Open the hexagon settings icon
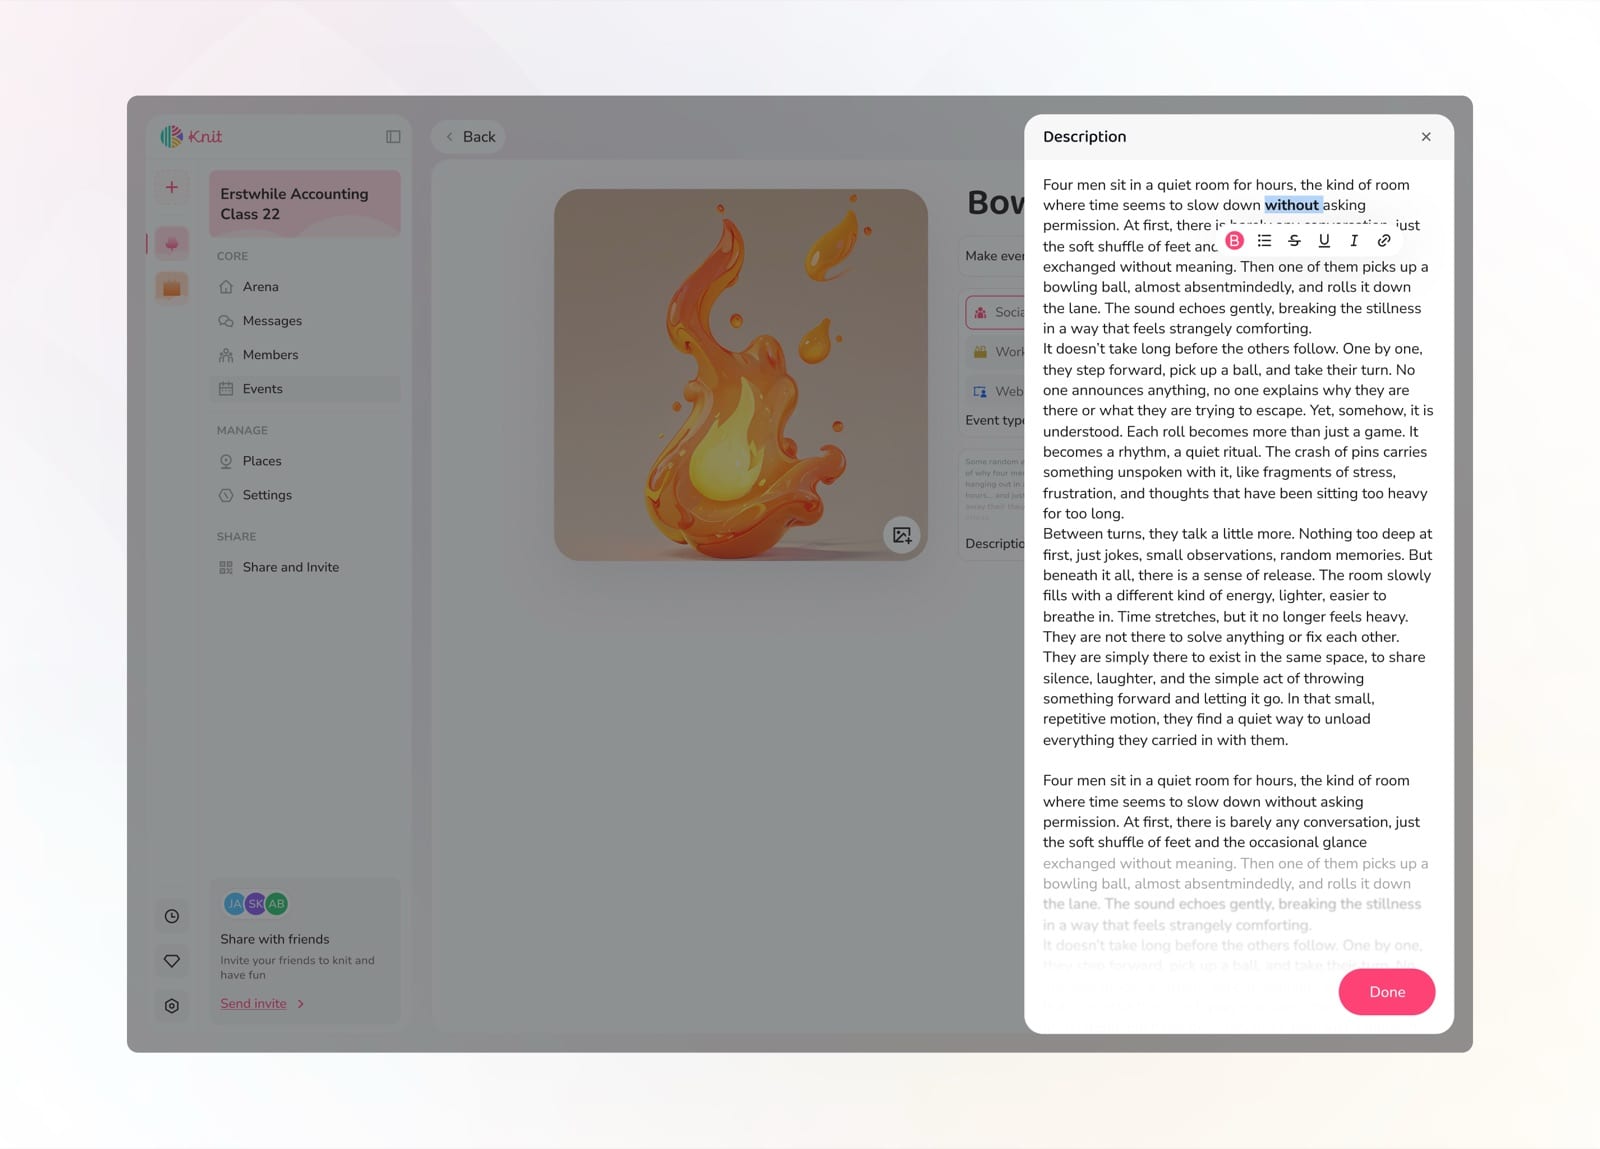Screen dimensions: 1600x1149 coord(172,1006)
